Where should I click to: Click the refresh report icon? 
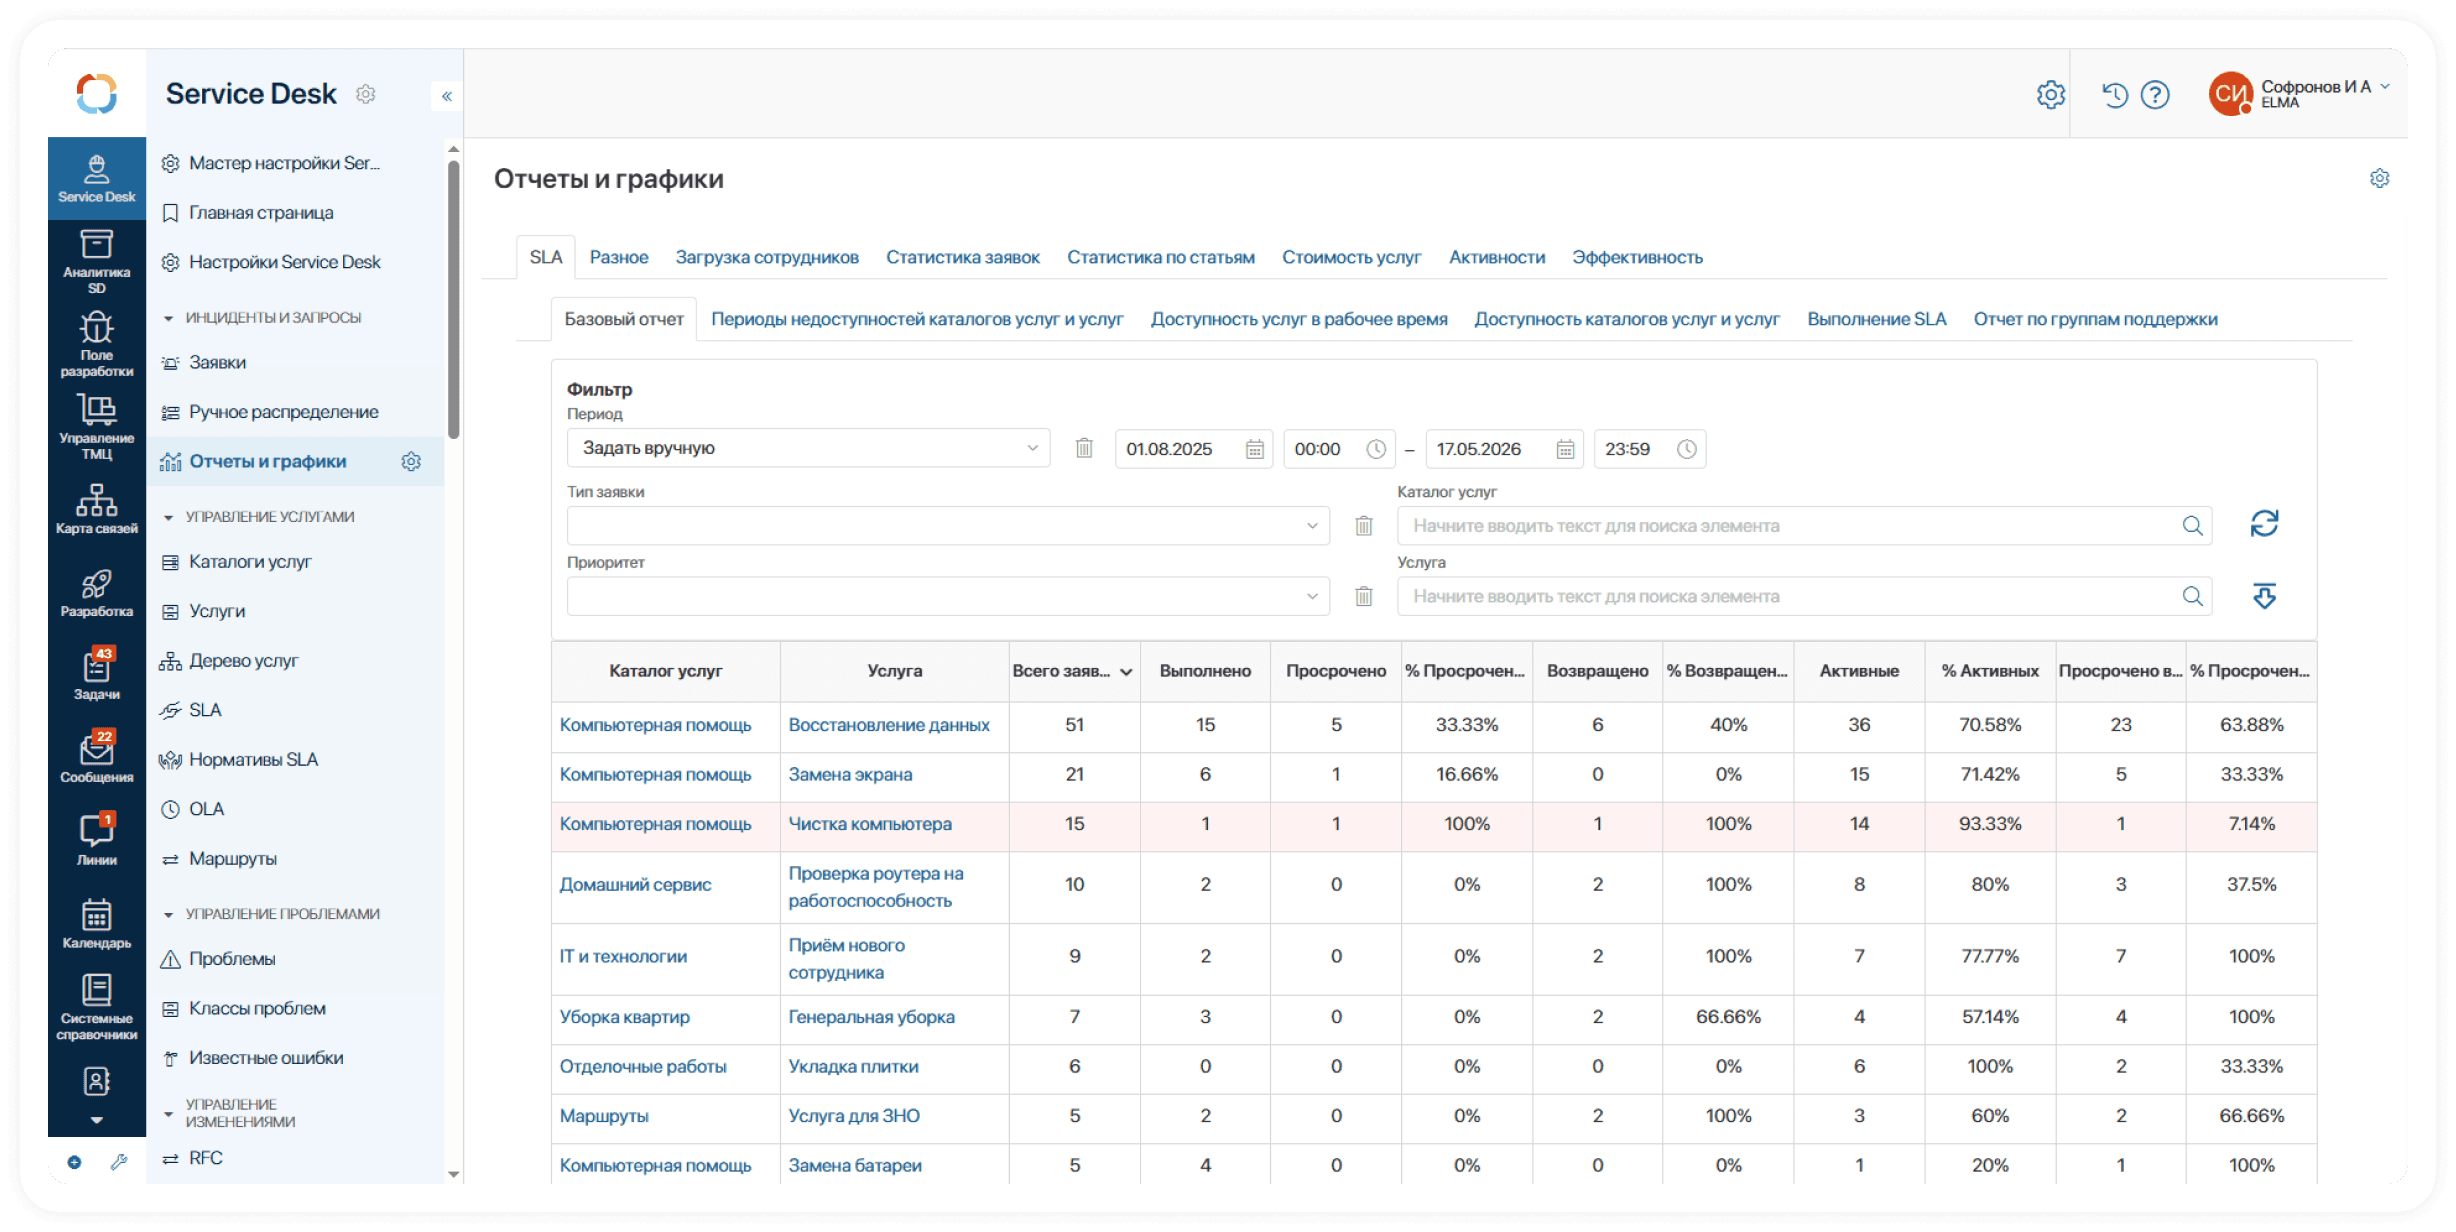click(2264, 524)
